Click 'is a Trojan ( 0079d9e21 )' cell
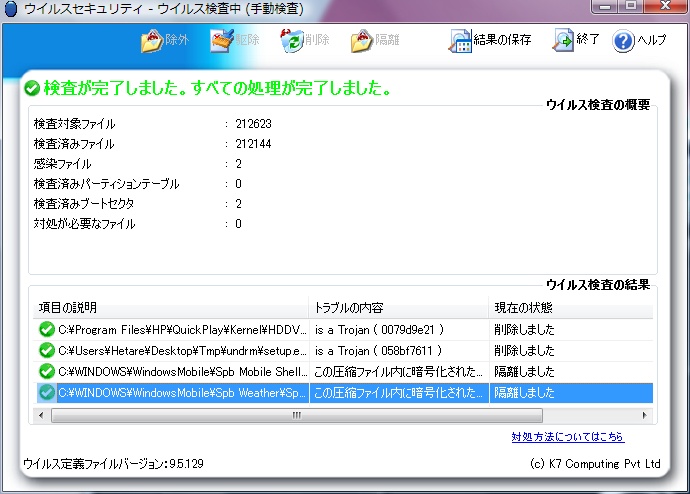This screenshot has height=494, width=690. (379, 330)
